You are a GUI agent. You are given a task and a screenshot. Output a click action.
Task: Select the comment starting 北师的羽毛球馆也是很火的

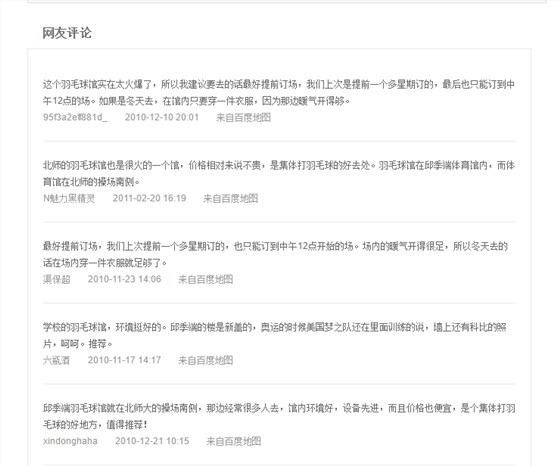pos(279,174)
